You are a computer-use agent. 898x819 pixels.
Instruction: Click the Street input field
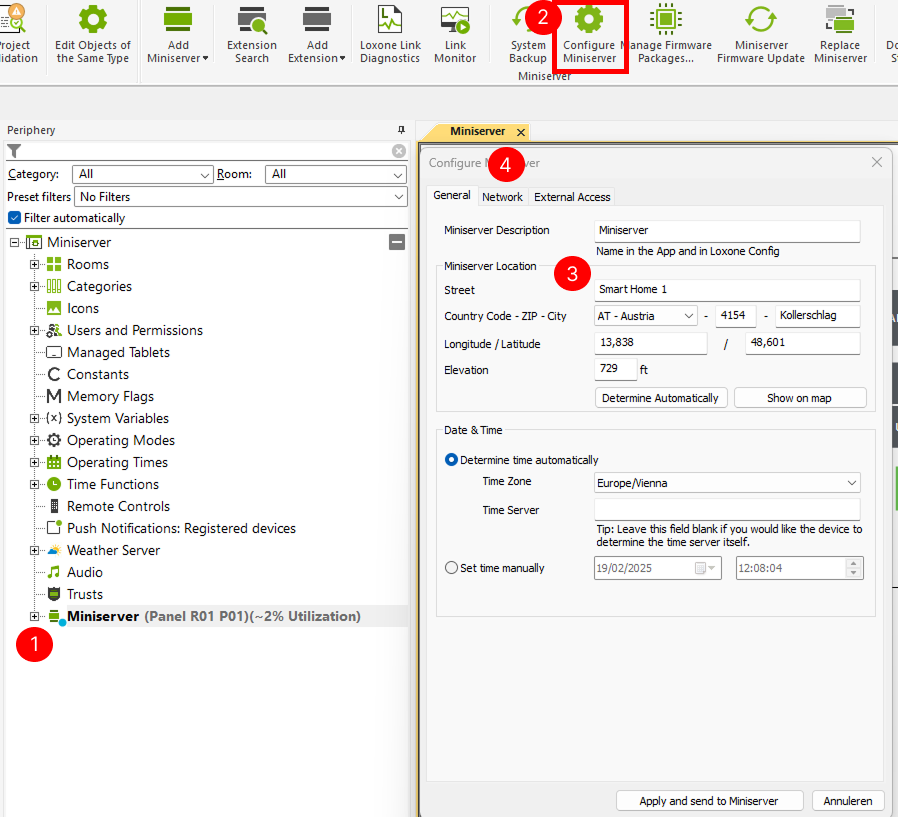(727, 290)
